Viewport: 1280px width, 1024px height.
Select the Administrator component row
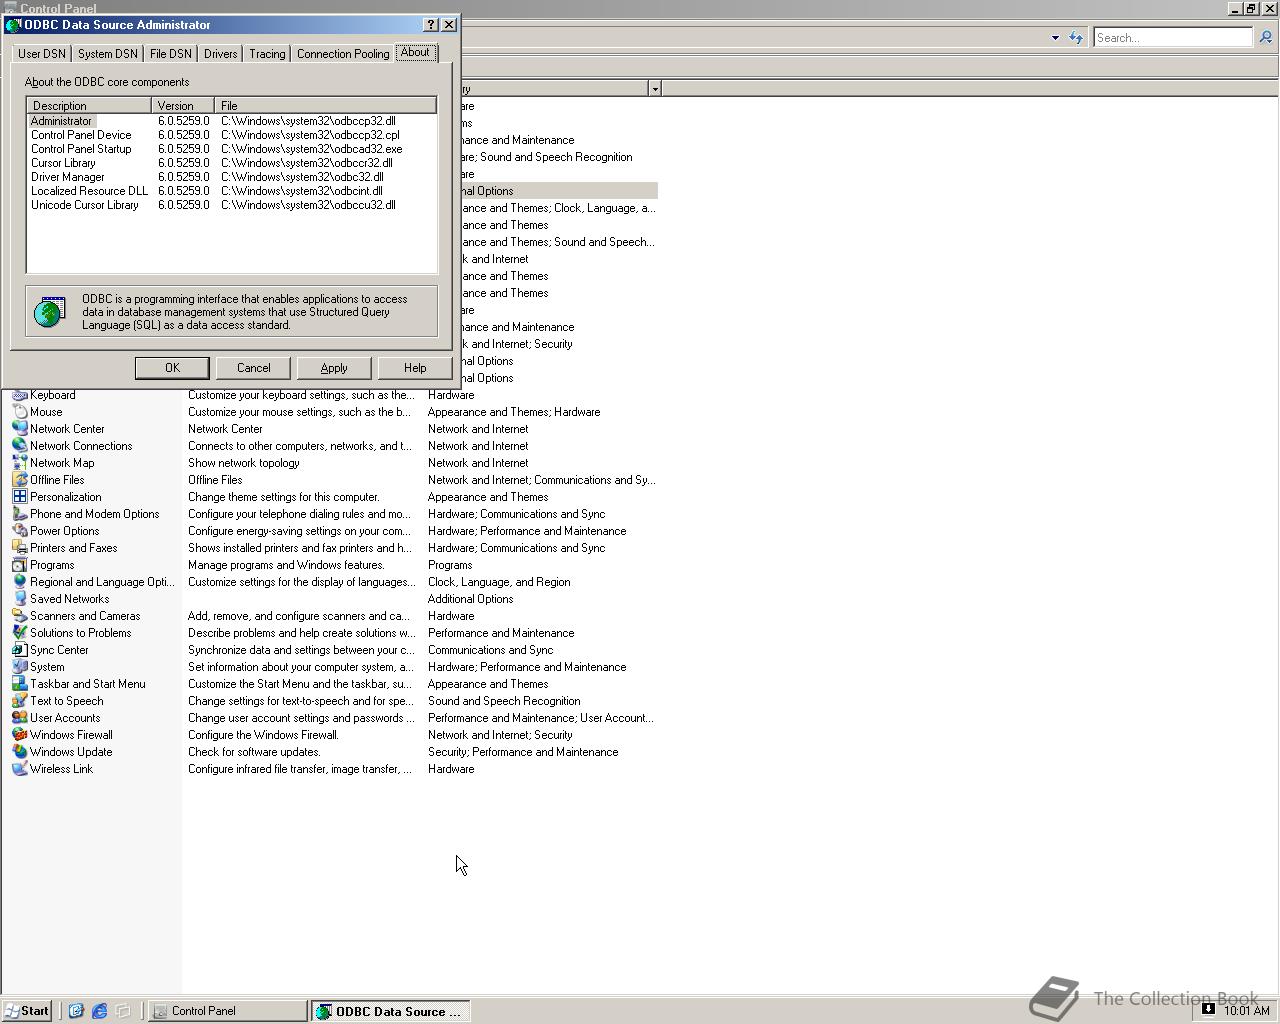[x=232, y=121]
